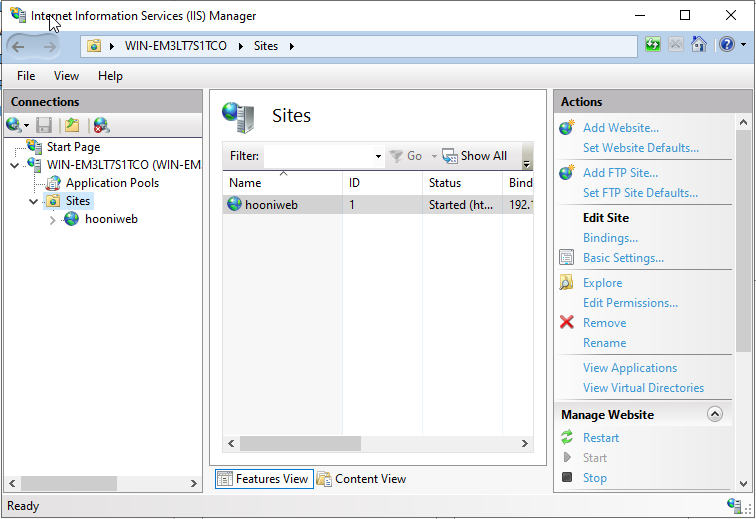Open the Bindings link

(x=610, y=238)
